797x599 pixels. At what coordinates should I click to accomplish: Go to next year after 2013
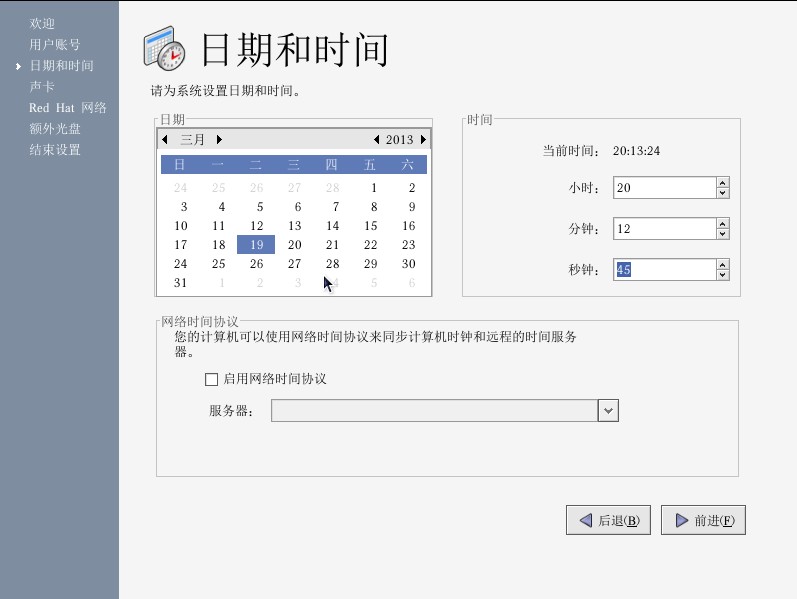pos(423,139)
